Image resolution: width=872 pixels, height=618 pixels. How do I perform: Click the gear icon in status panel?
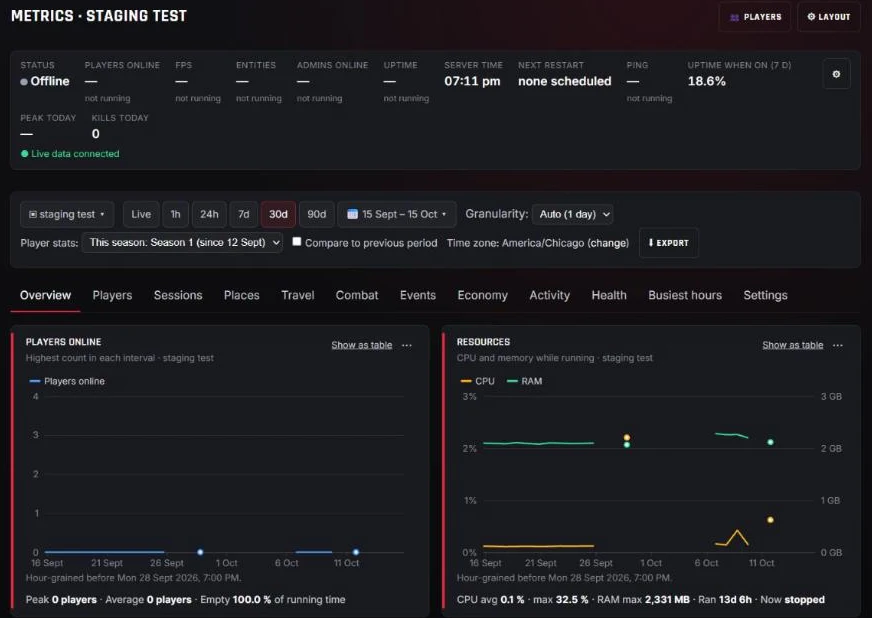pyautogui.click(x=836, y=74)
